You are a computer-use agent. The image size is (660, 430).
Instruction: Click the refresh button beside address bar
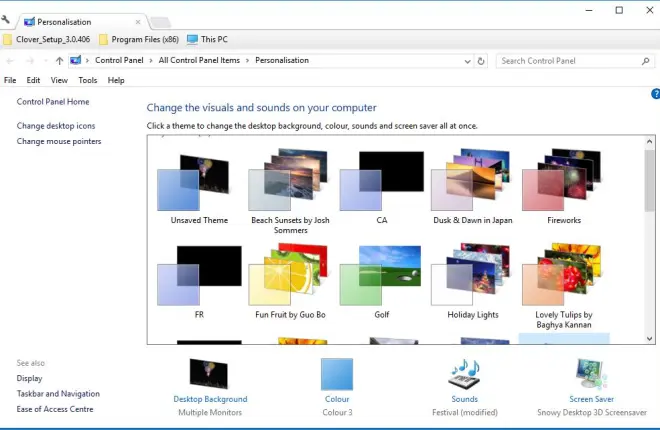click(481, 61)
